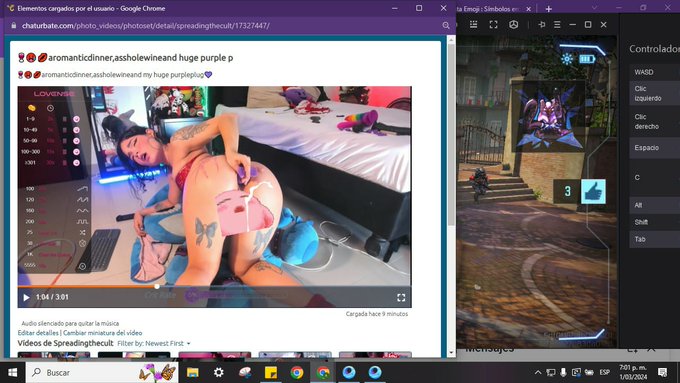Open a new tab in background browser
The height and width of the screenshot is (383, 680).
(x=549, y=9)
